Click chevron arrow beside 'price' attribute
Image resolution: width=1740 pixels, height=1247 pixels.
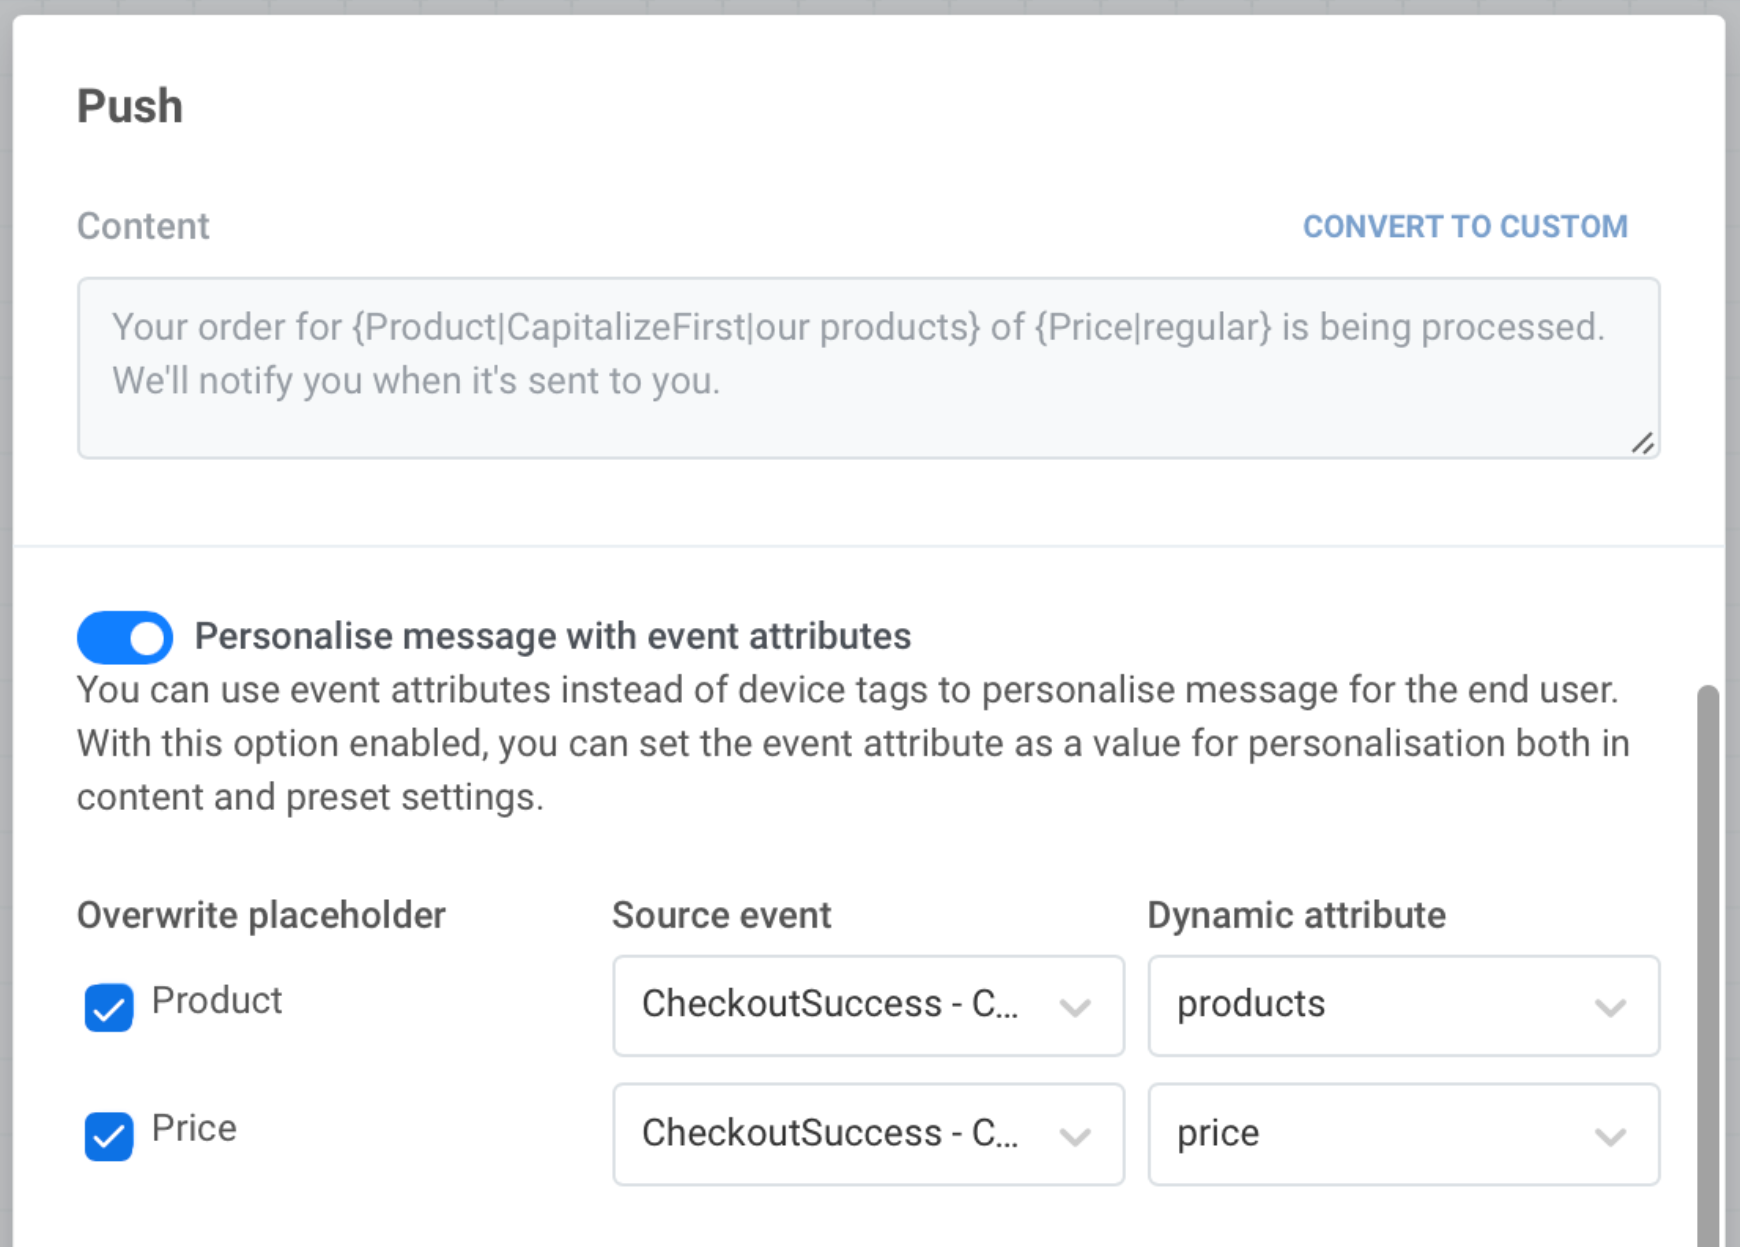(x=1610, y=1136)
